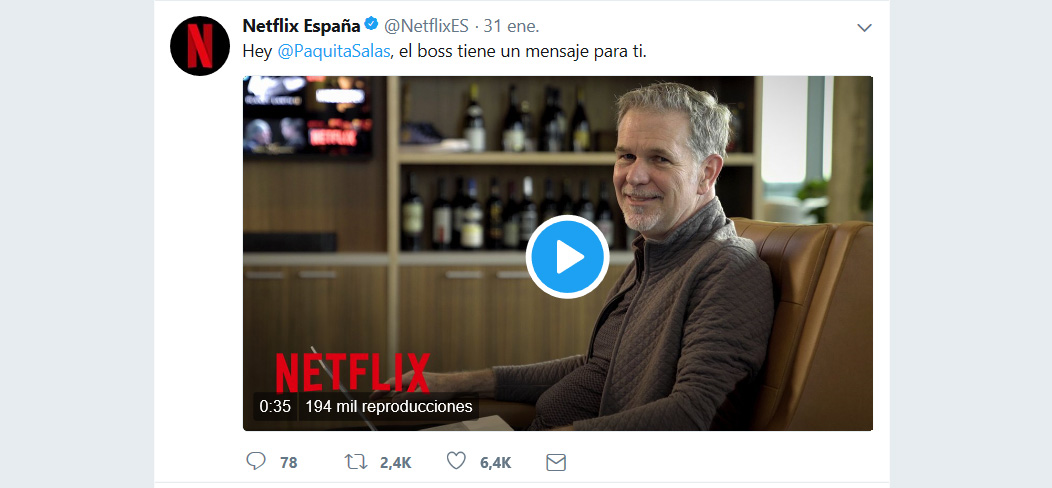The image size is (1052, 488).
Task: Open the tweet options chevron menu
Action: coord(864,28)
